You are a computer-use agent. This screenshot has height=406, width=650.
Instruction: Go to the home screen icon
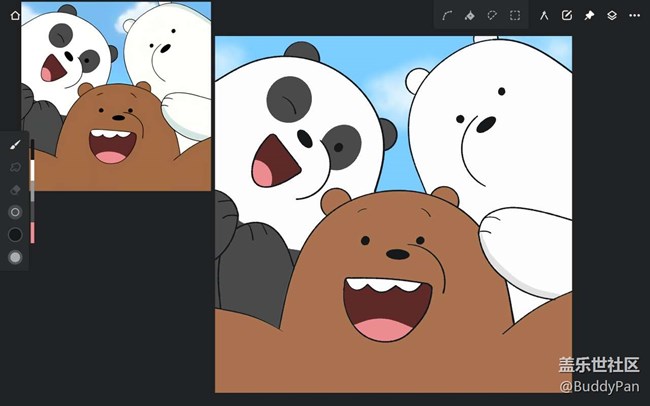(x=14, y=16)
